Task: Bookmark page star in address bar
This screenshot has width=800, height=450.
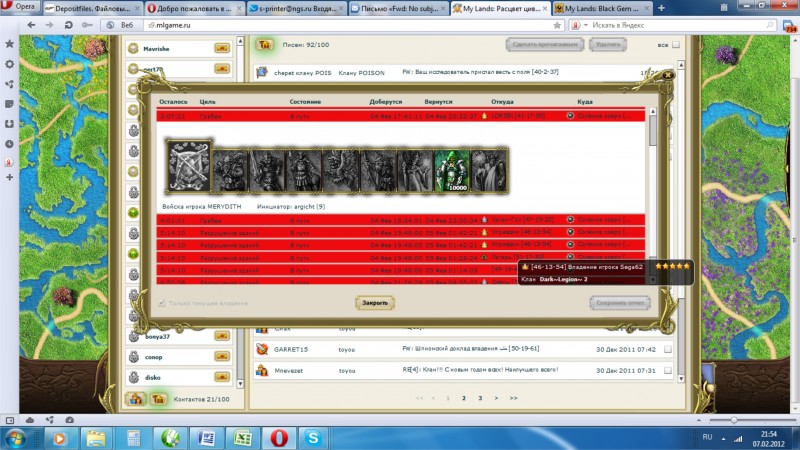Action: point(557,24)
